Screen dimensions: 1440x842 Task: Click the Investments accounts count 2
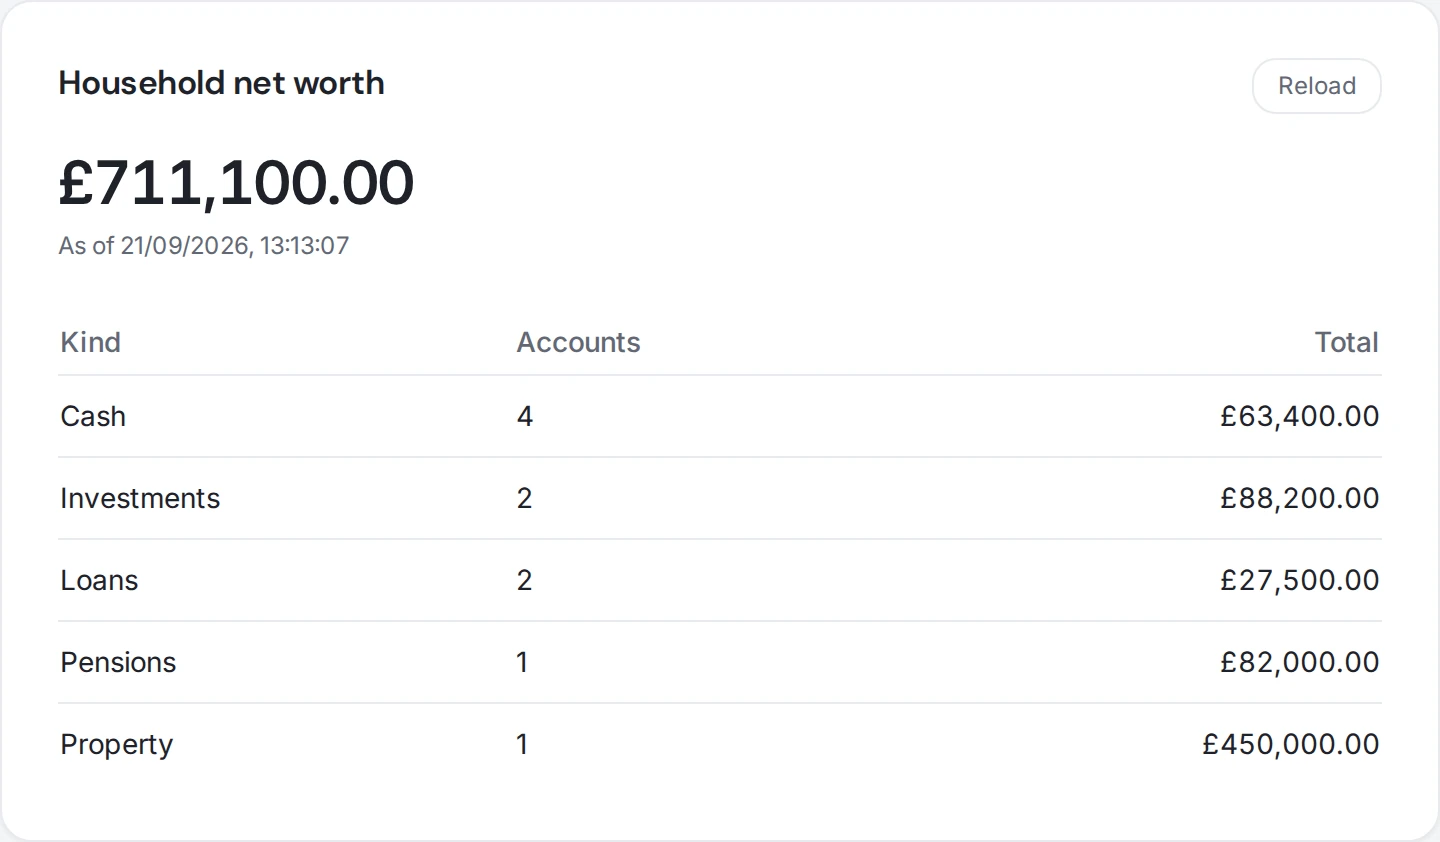(x=525, y=498)
